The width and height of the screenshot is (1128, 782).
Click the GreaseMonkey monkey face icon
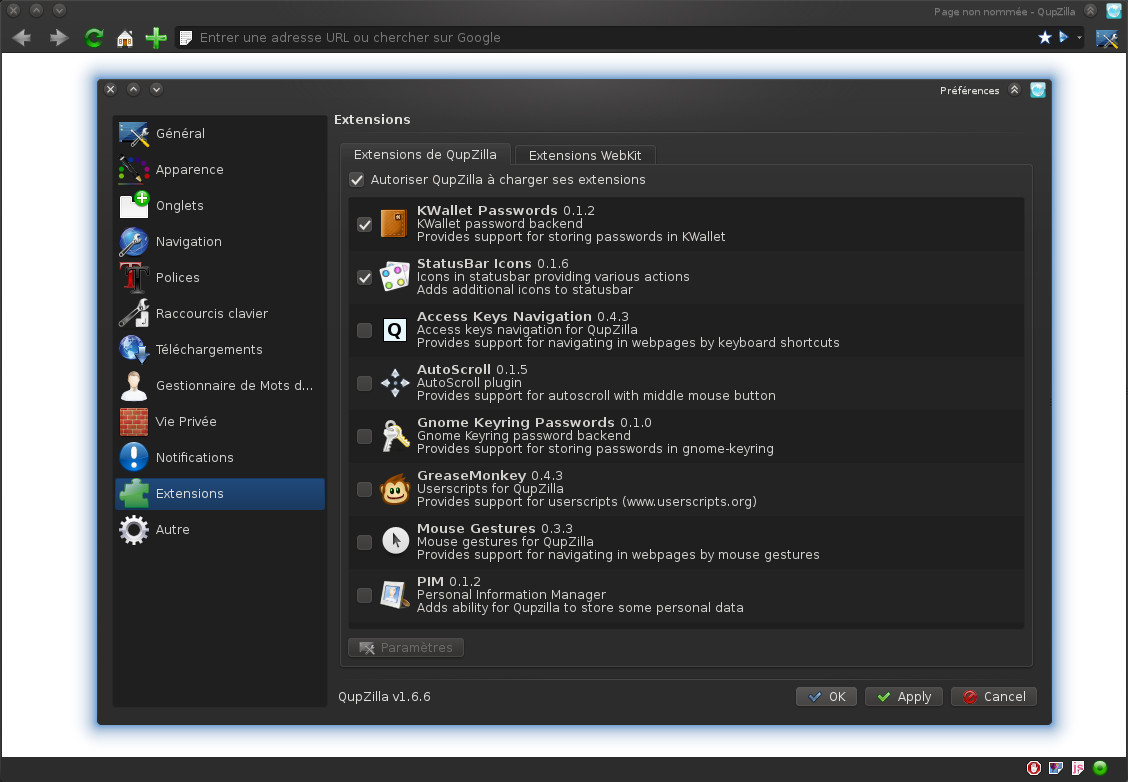pos(395,489)
